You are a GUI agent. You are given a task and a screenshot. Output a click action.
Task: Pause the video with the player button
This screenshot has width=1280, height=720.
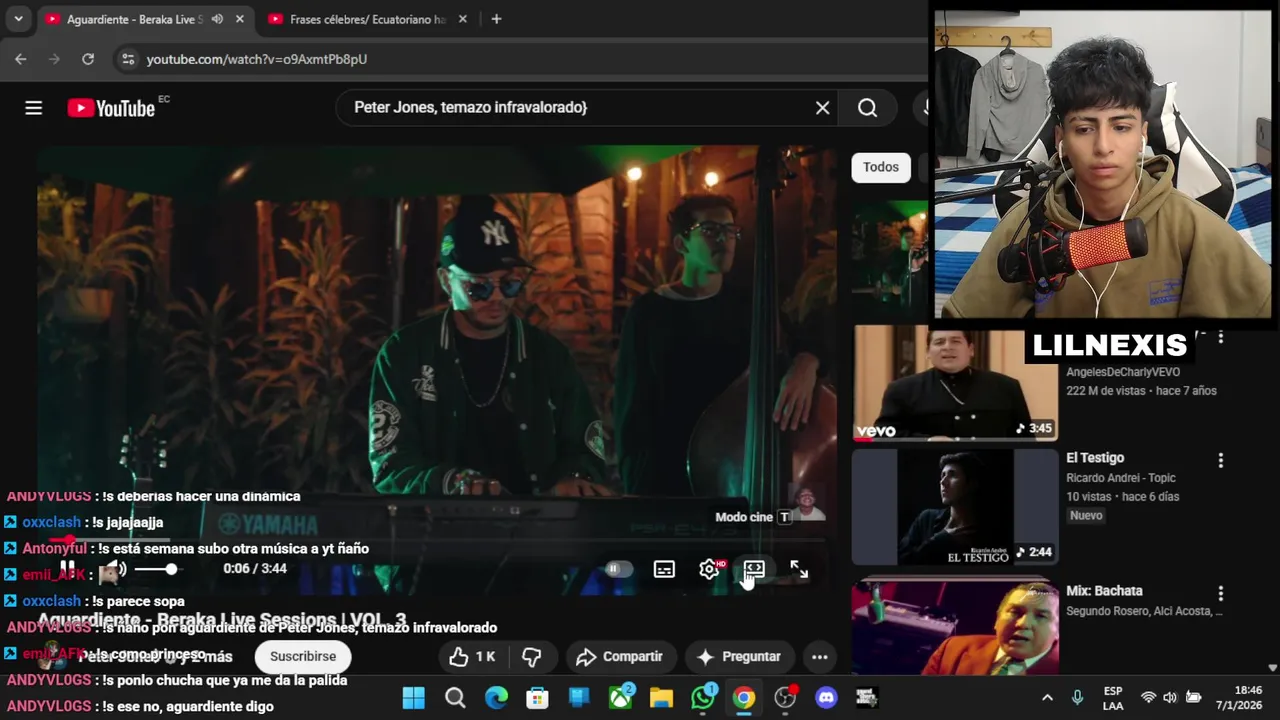point(68,569)
